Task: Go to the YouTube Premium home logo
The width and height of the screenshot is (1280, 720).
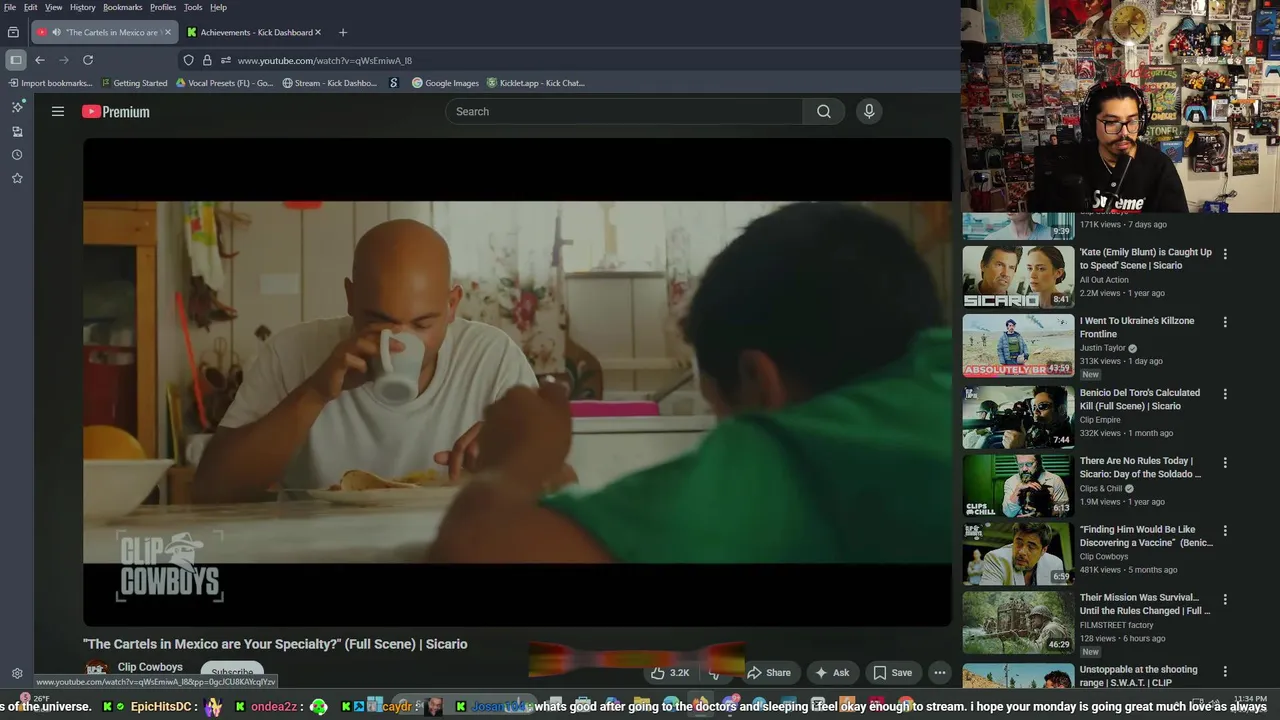Action: pyautogui.click(x=116, y=112)
